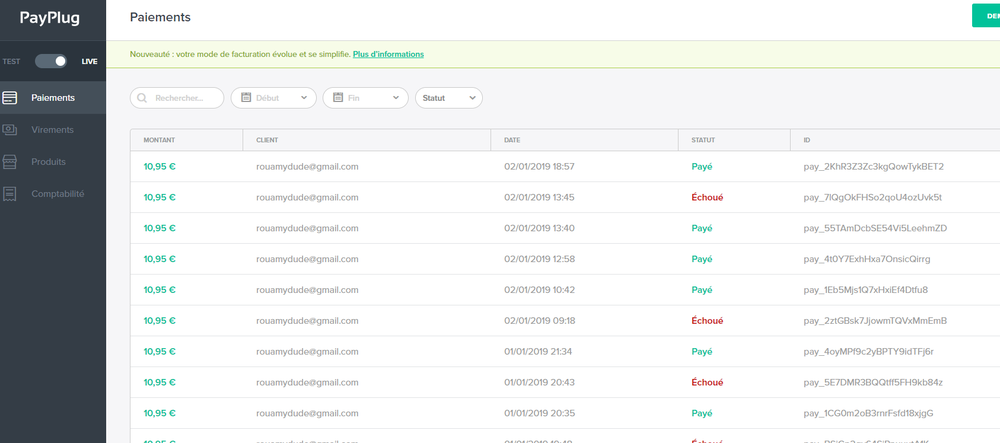Click client email in the 12:58 payment row
Image resolution: width=1000 pixels, height=443 pixels.
pos(307,259)
